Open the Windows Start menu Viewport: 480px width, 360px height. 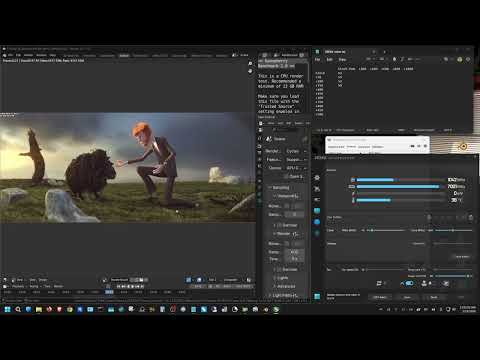coord(7,309)
